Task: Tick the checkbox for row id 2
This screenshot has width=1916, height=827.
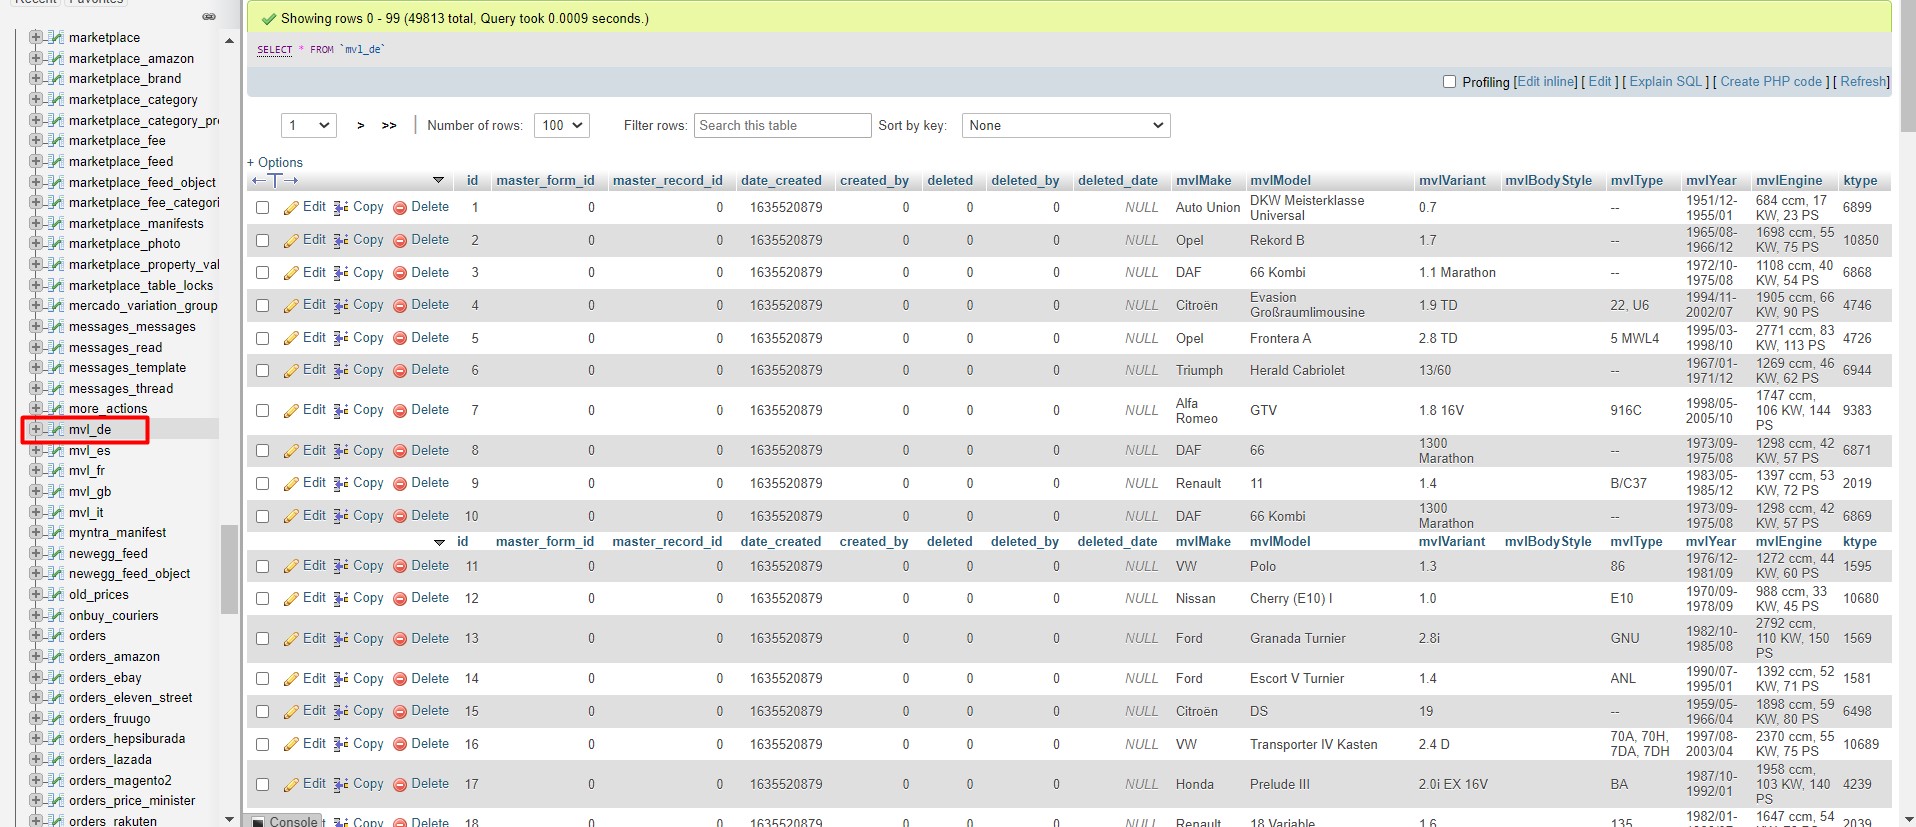Action: (263, 240)
